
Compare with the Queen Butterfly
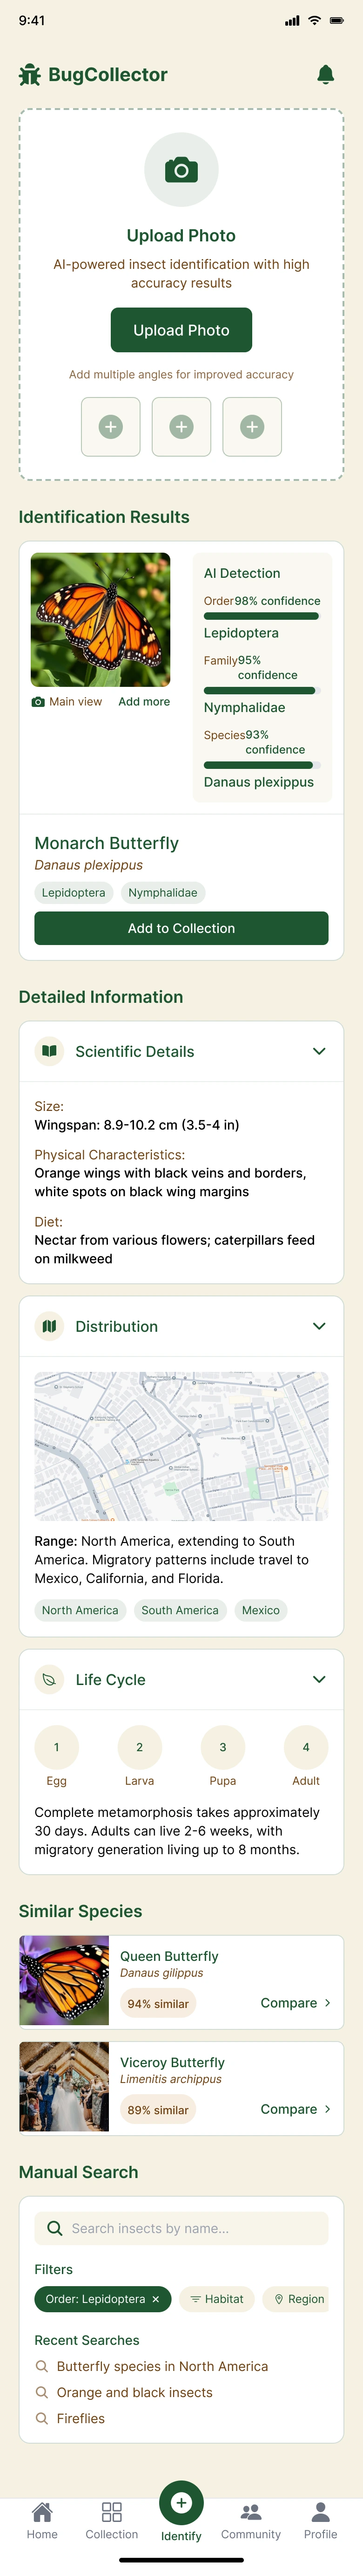pyautogui.click(x=295, y=2003)
